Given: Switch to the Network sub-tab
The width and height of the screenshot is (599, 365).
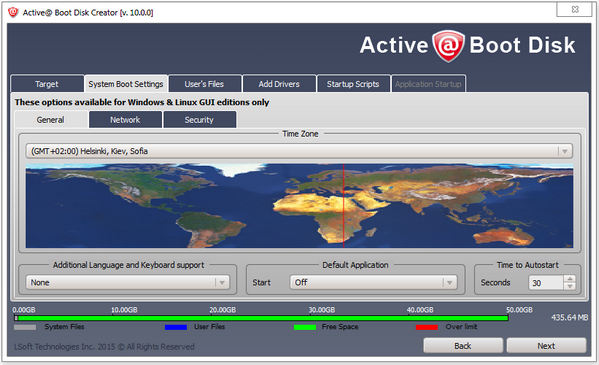Looking at the screenshot, I should pos(125,120).
